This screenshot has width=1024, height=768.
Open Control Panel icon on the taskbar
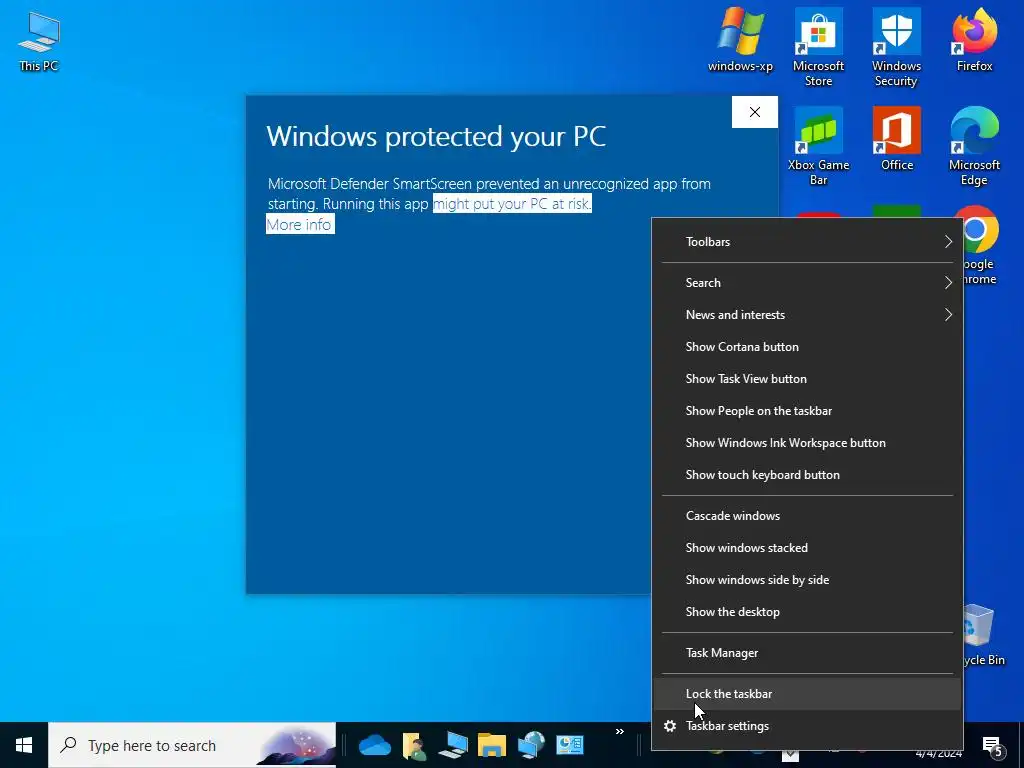pyautogui.click(x=569, y=745)
